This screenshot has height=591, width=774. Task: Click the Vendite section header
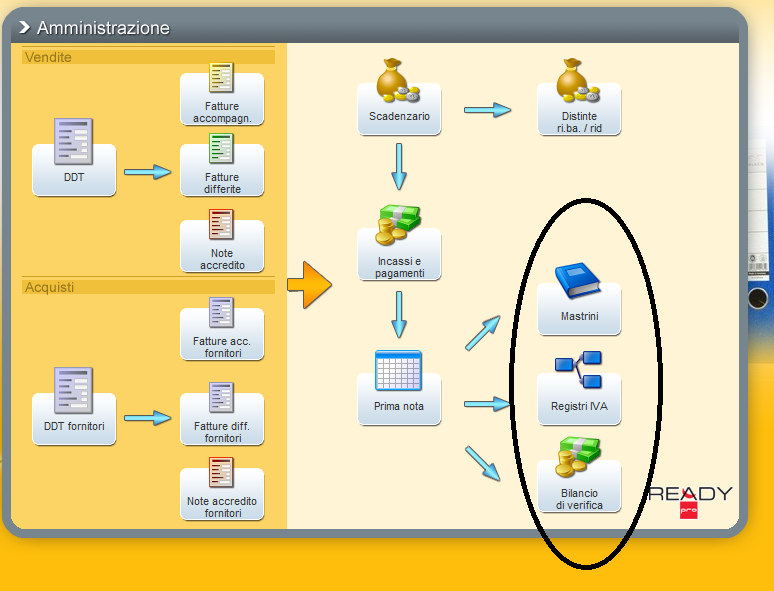(148, 57)
